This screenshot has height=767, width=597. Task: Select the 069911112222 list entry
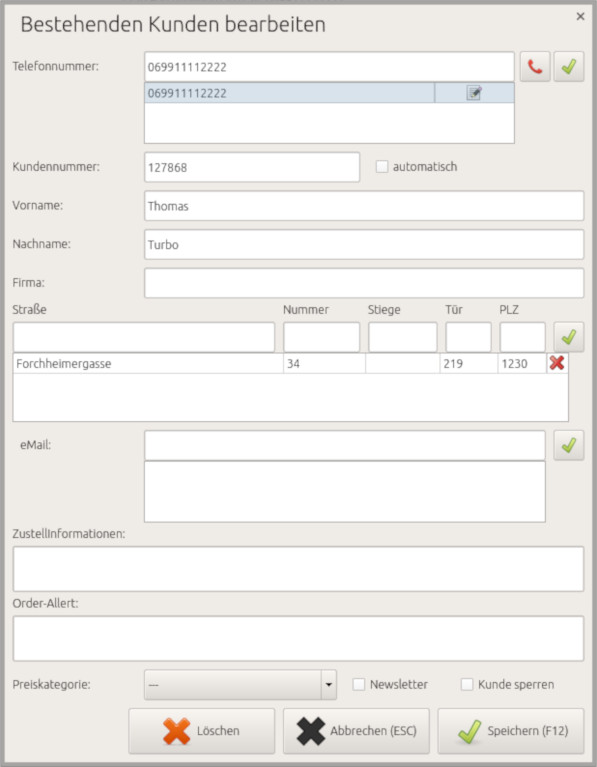coord(289,93)
